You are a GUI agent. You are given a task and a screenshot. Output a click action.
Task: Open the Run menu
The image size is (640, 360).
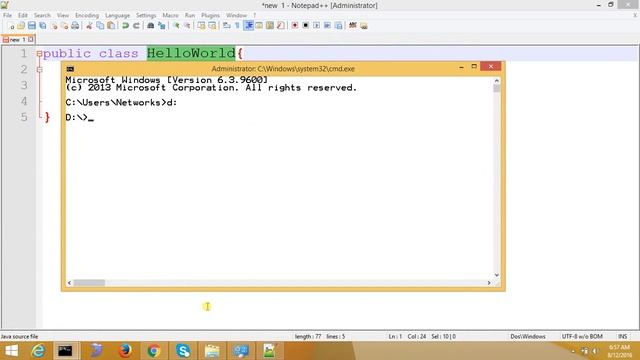click(x=190, y=15)
